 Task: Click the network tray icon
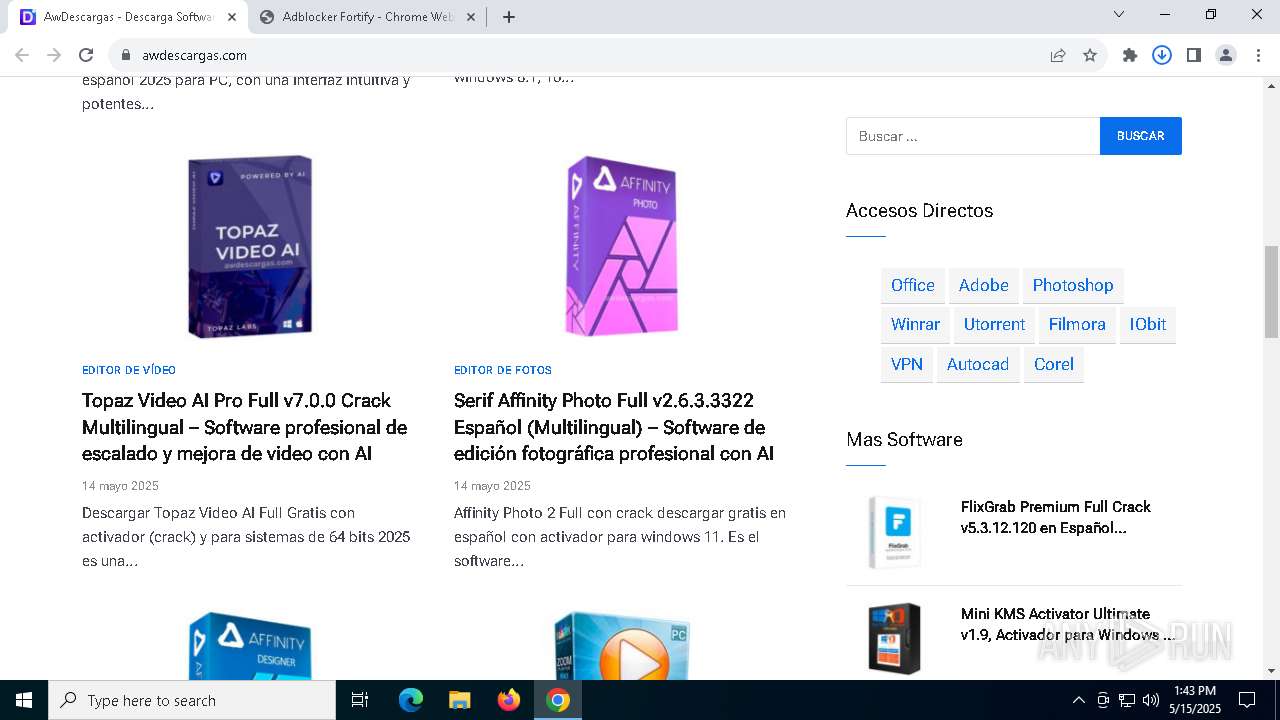point(1127,700)
